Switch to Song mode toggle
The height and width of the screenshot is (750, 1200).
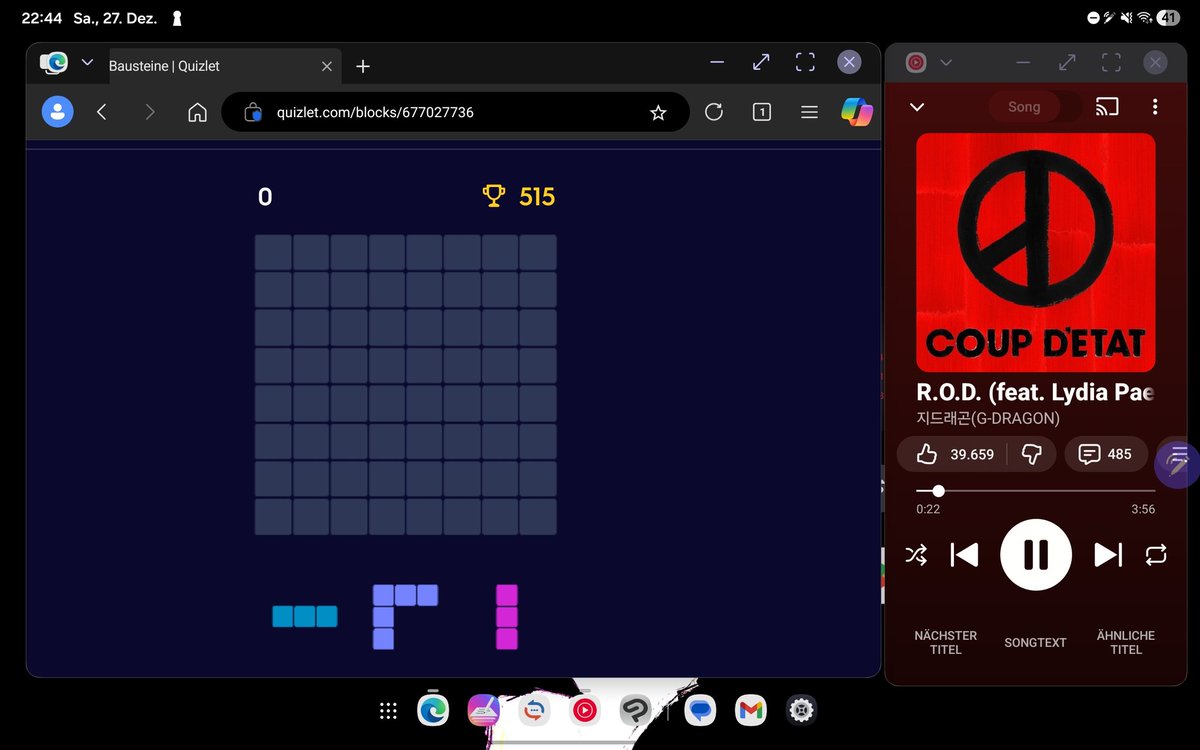pyautogui.click(x=1024, y=107)
